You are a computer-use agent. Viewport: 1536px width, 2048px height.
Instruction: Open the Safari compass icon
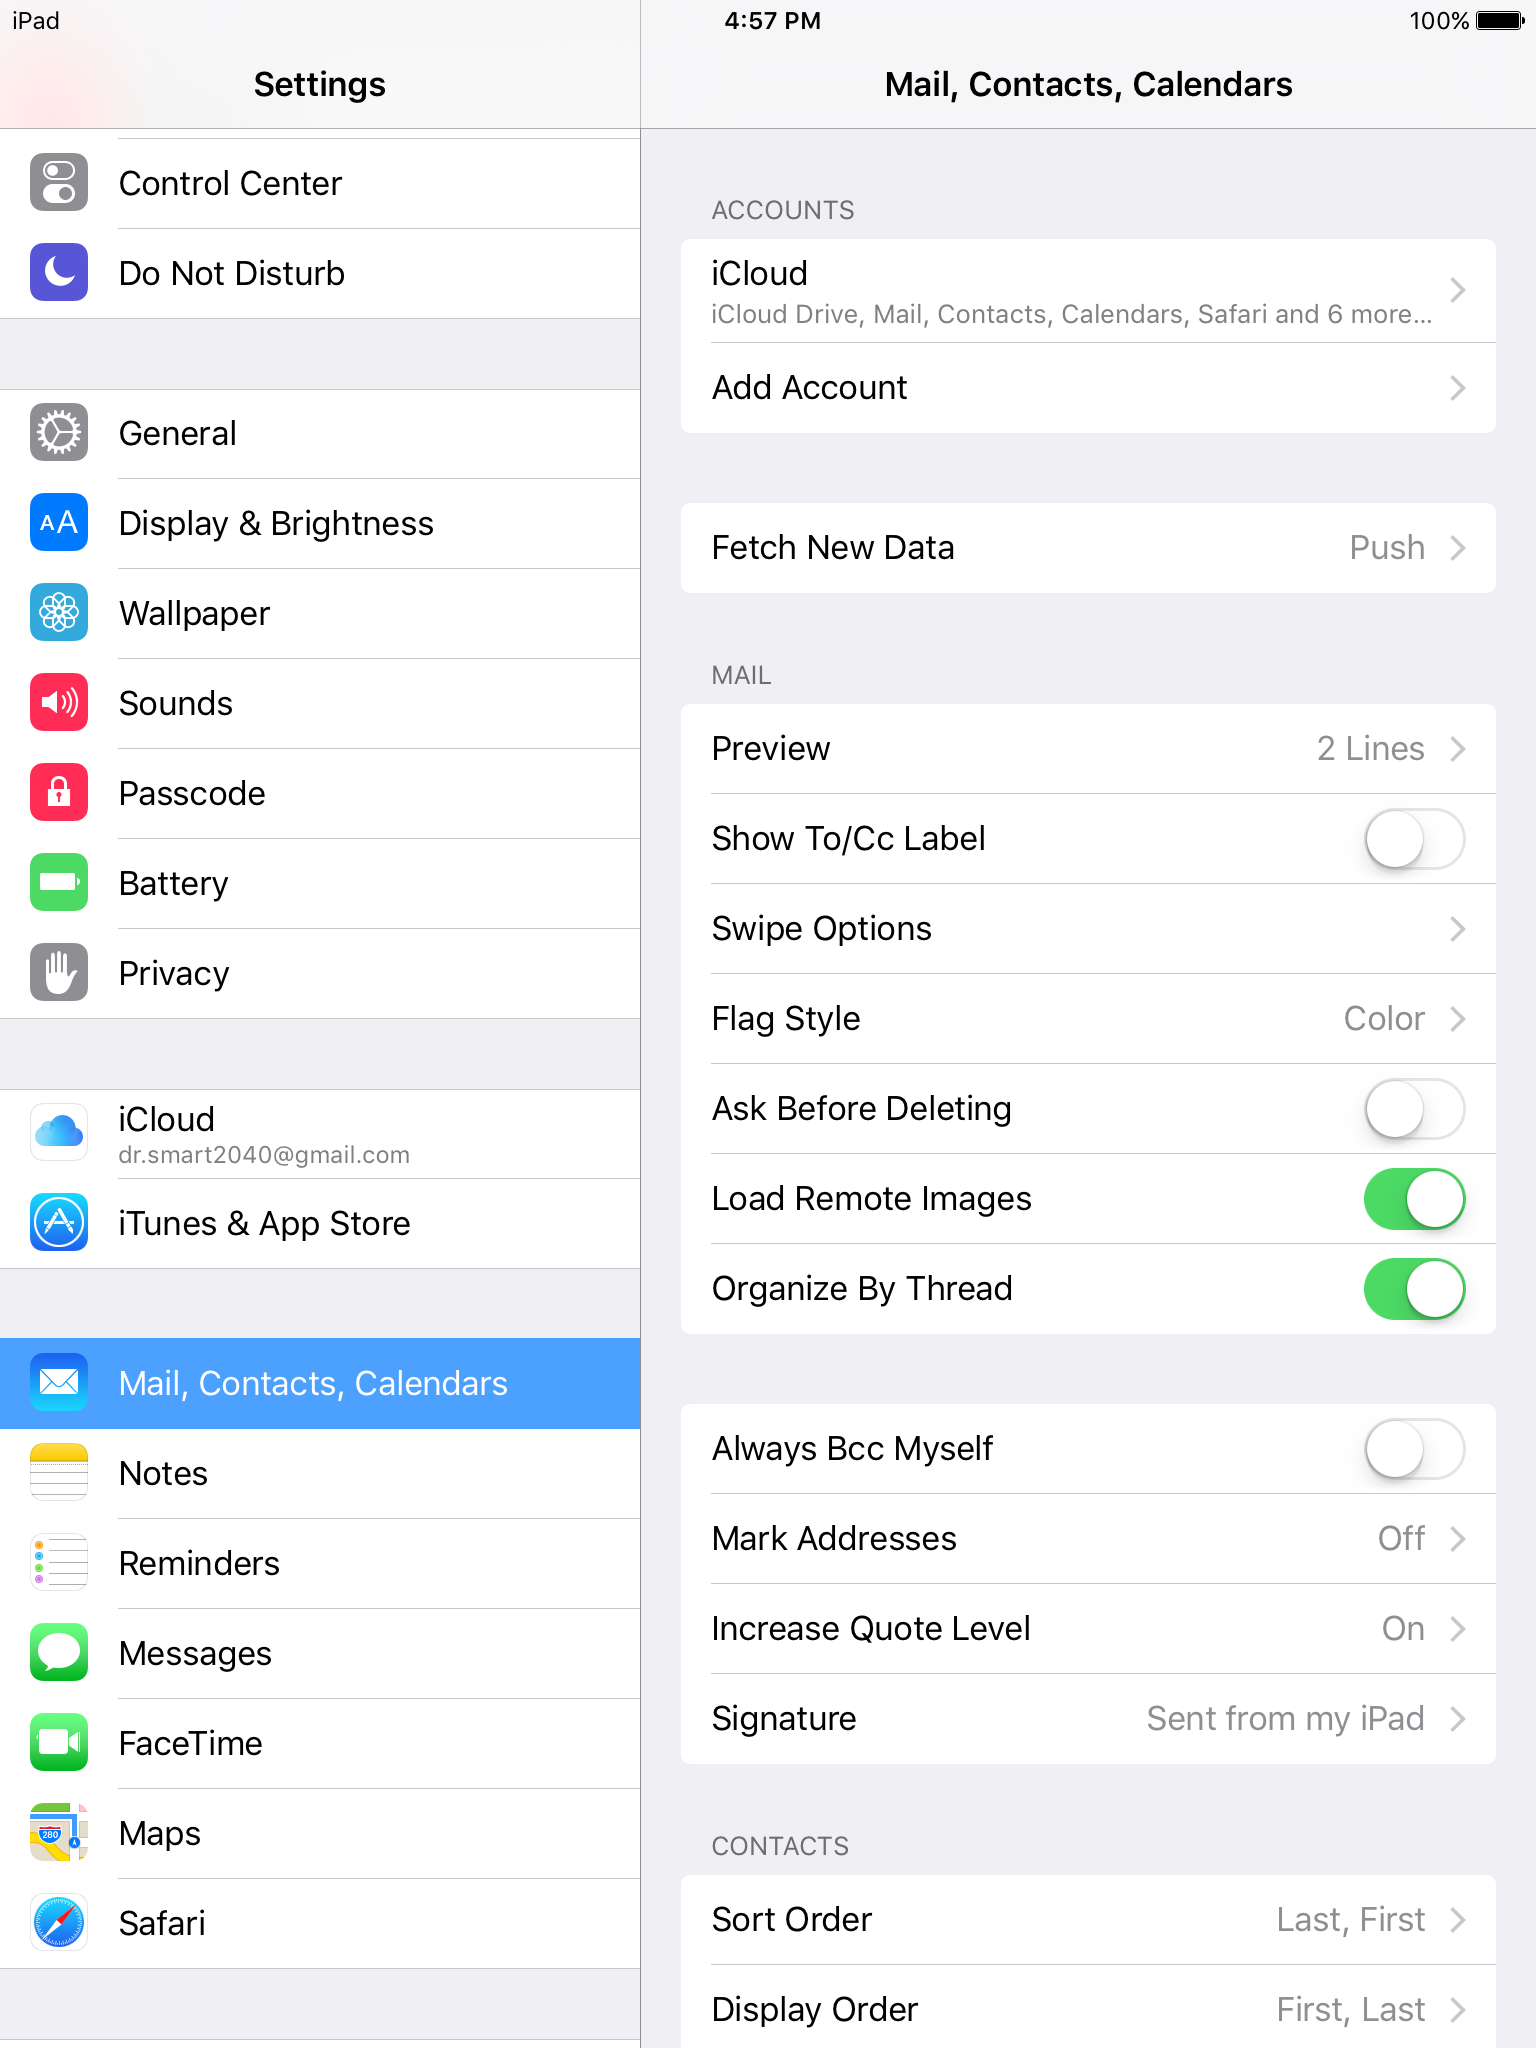[x=59, y=1923]
